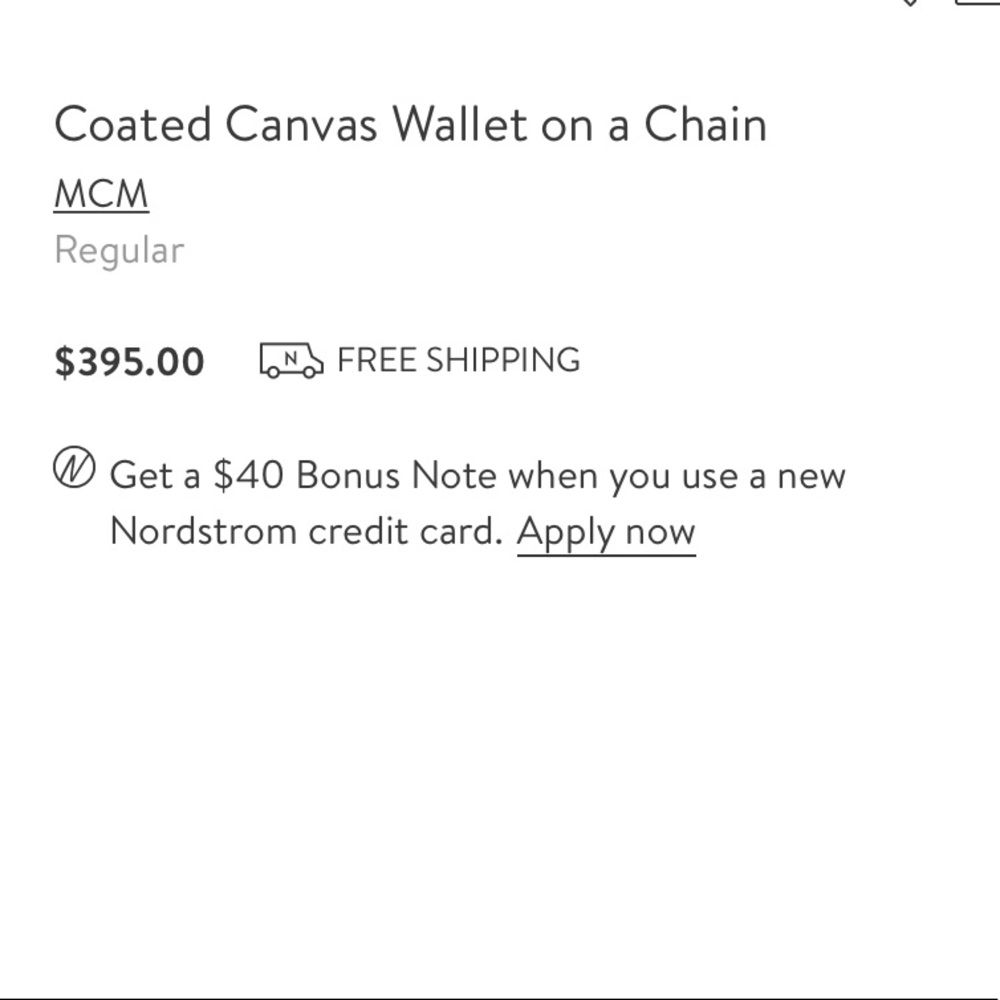The image size is (1000, 1000).
Task: Open the MCM brand page link
Action: click(101, 194)
